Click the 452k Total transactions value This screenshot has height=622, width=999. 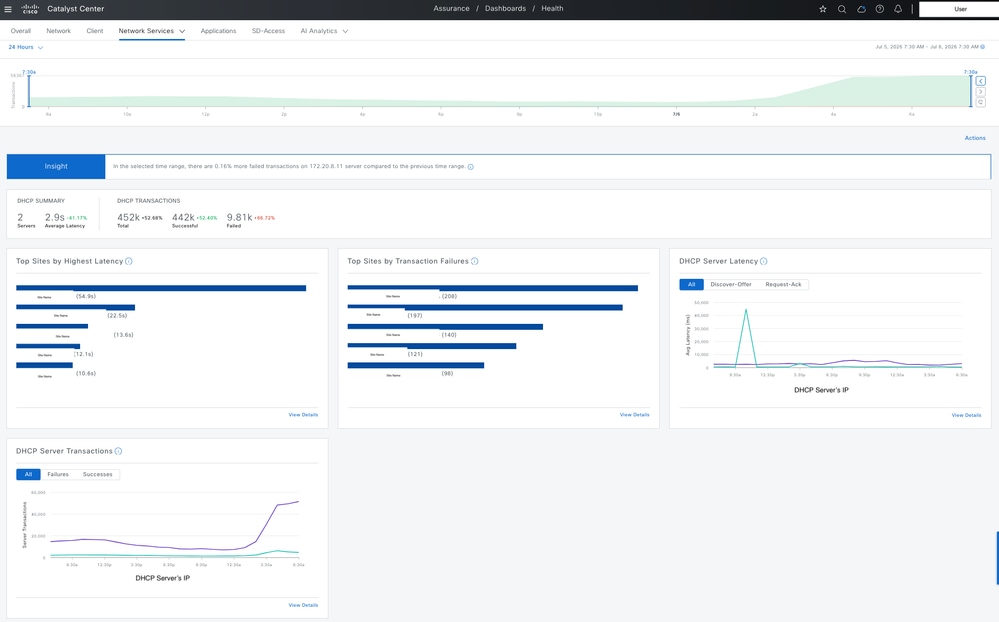[128, 217]
